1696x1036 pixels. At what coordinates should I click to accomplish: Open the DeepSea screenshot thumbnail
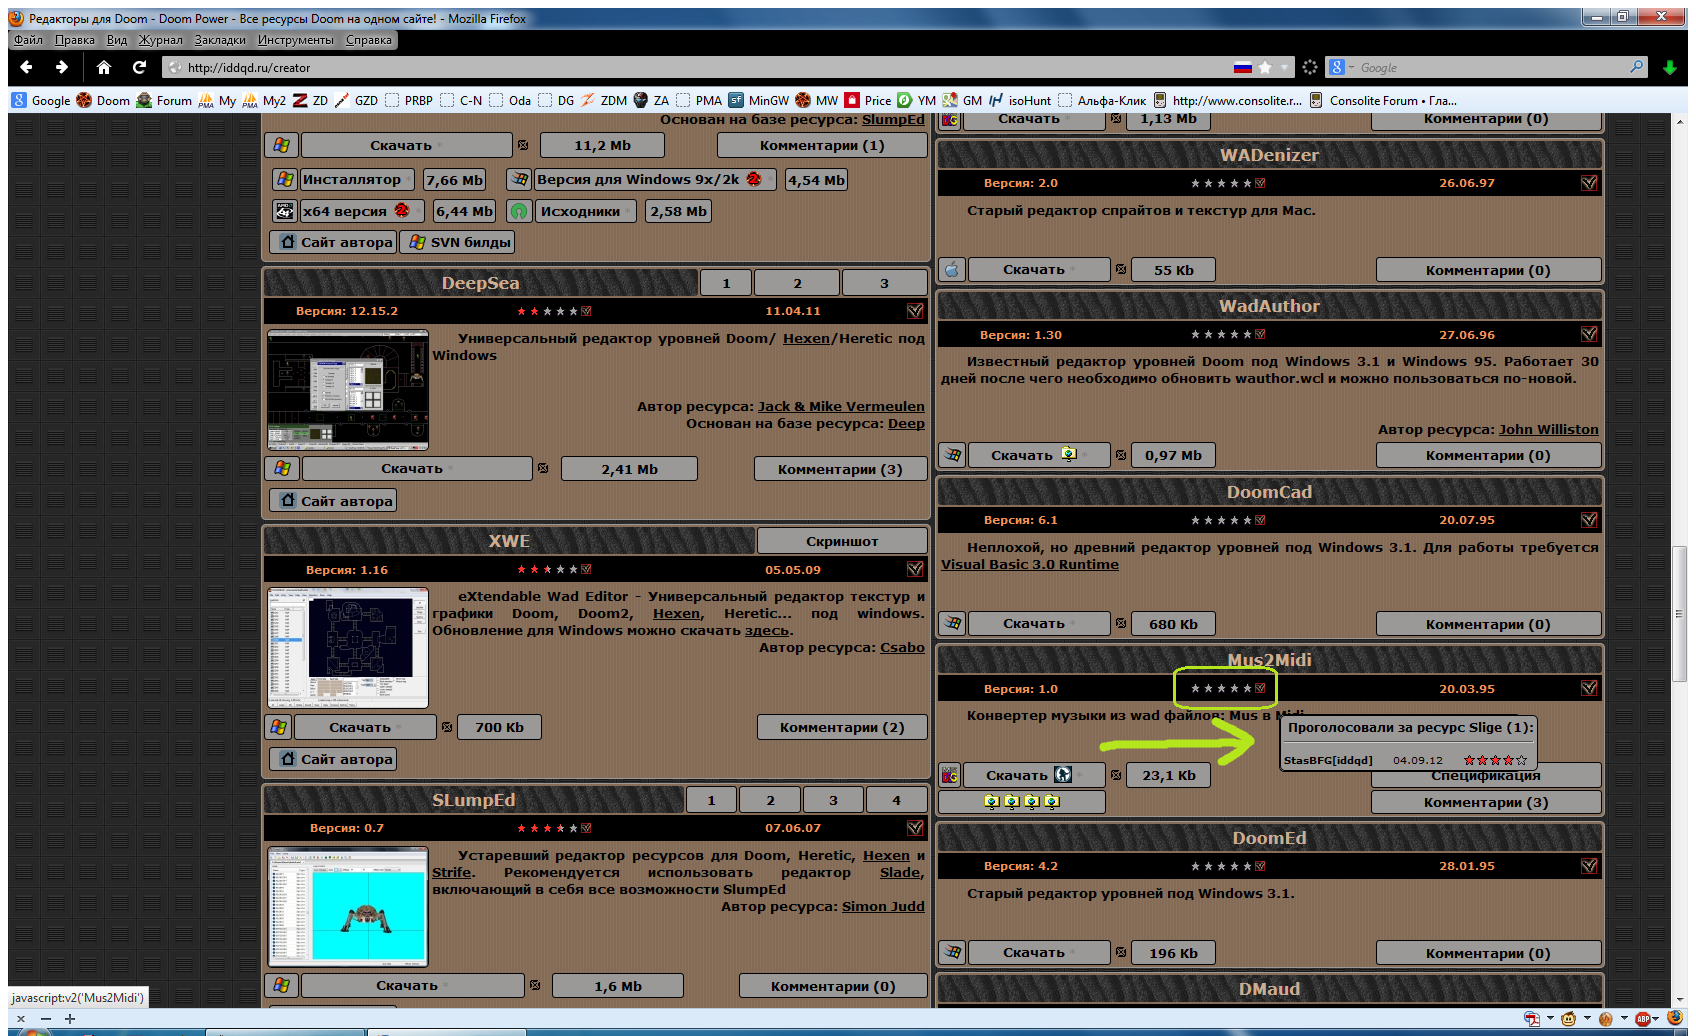click(348, 389)
